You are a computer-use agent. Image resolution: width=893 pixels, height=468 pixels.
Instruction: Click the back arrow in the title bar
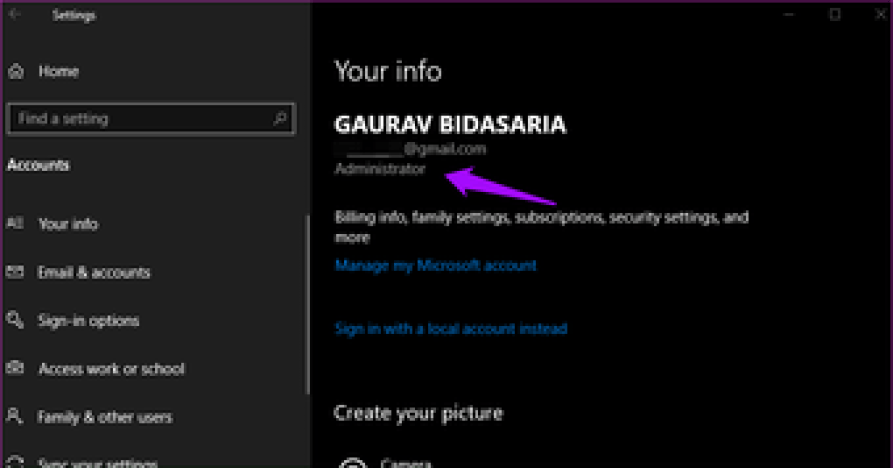point(15,15)
